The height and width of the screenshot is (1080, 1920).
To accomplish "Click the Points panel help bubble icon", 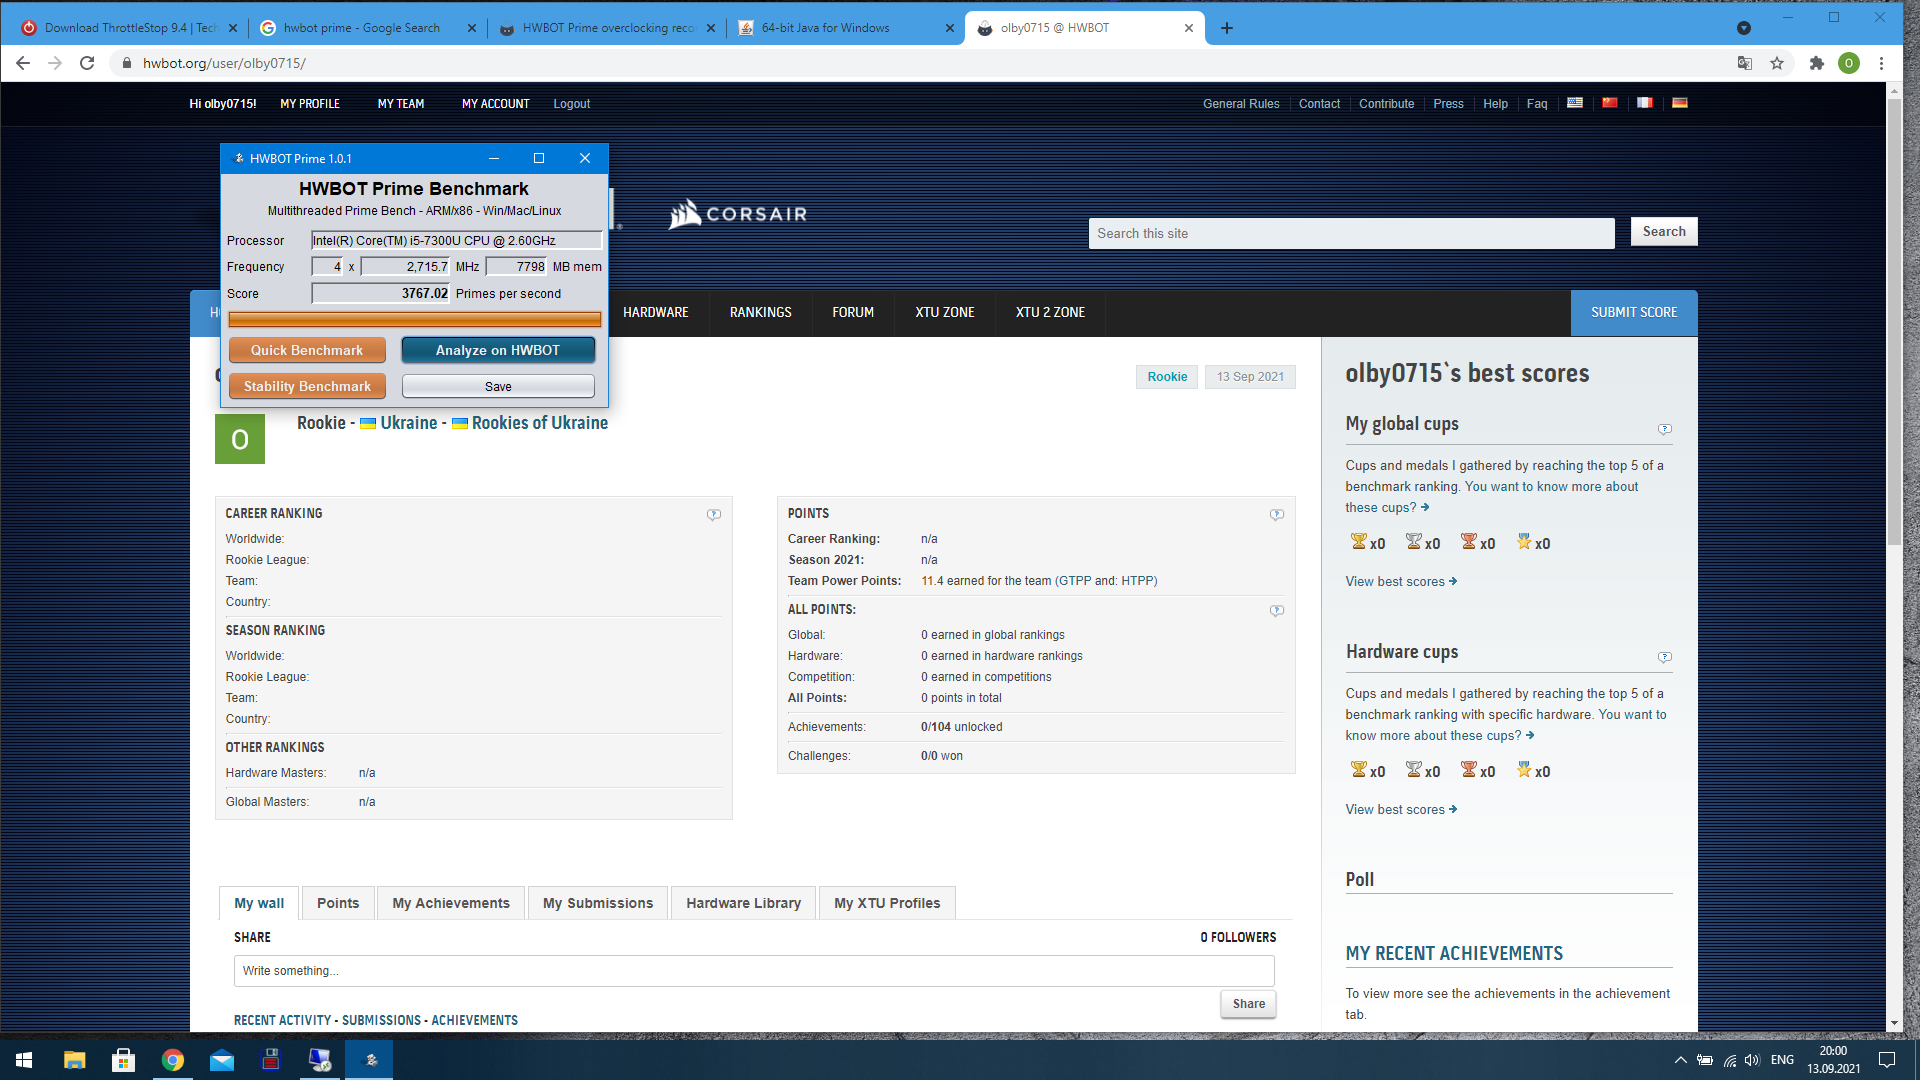I will [x=1277, y=515].
